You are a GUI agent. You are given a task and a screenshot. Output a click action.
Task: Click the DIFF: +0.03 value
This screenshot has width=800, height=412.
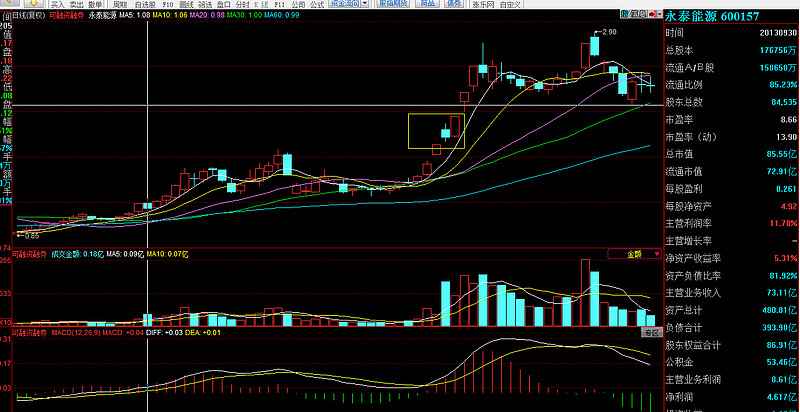point(163,332)
